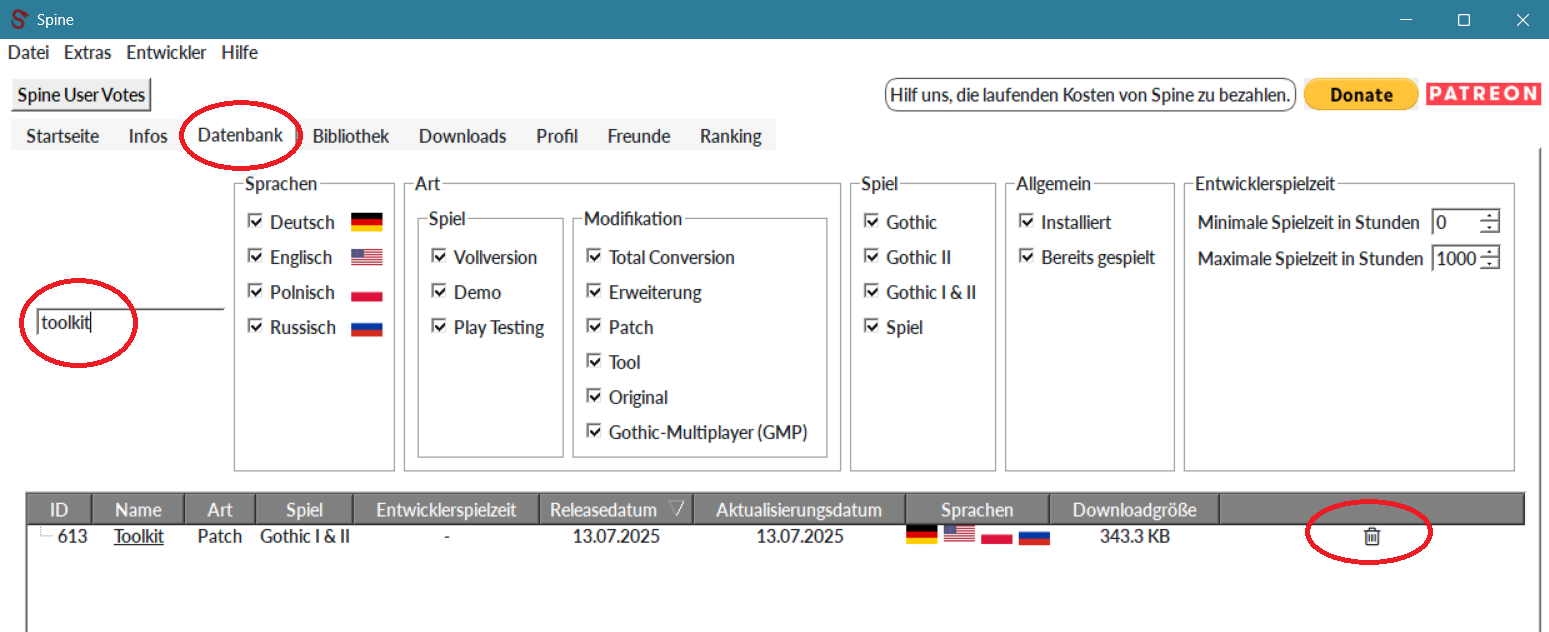Open the Patreon badge
1549x632 pixels.
coord(1482,94)
